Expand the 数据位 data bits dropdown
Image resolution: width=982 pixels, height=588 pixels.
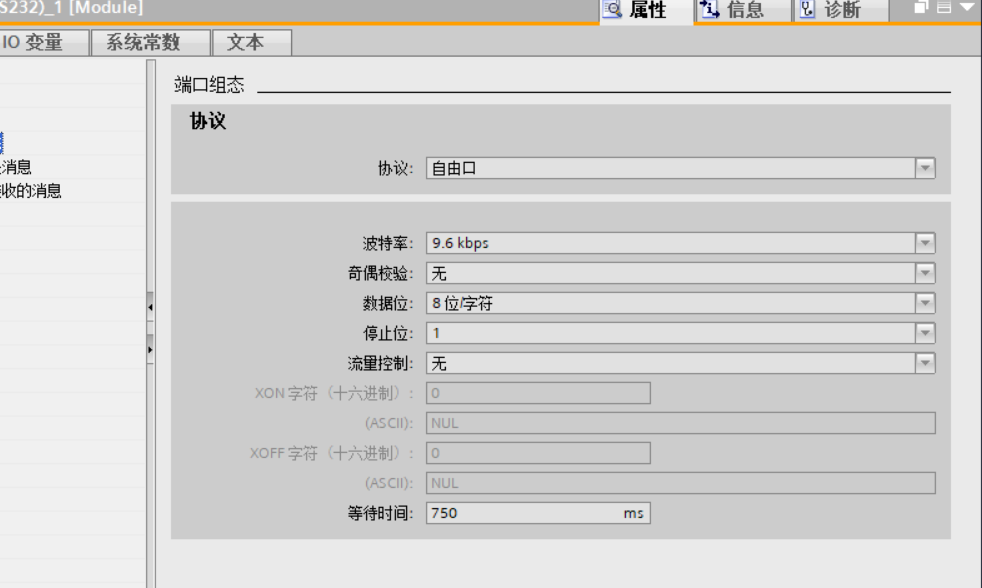pos(925,303)
